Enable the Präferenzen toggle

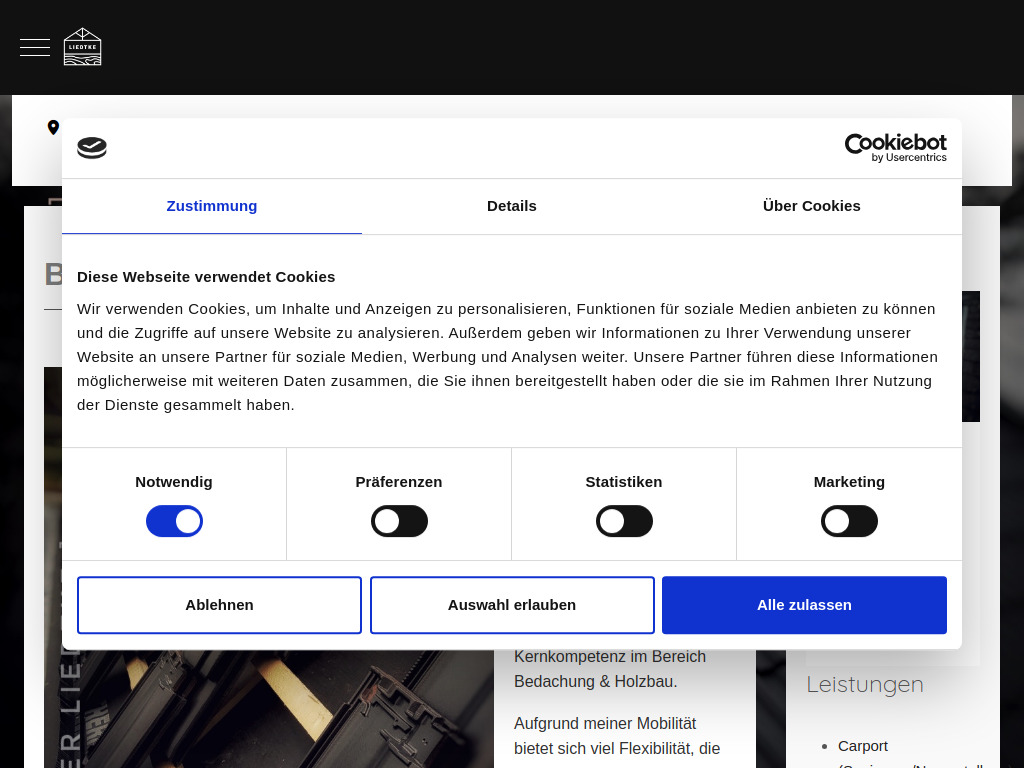399,521
